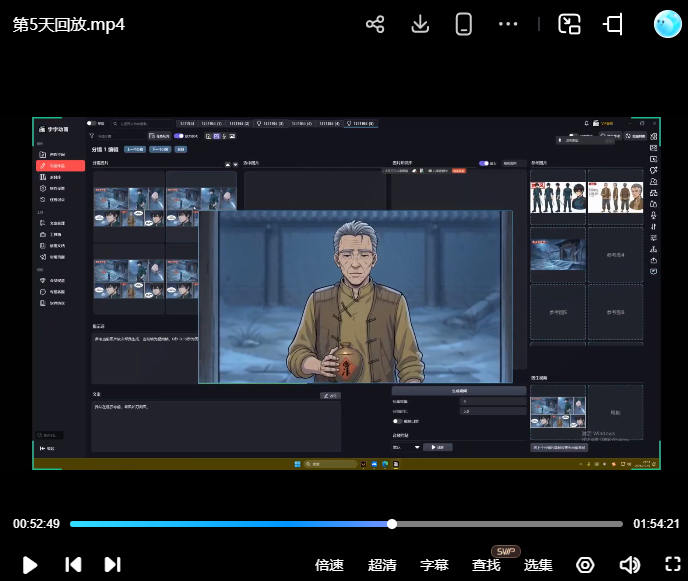The height and width of the screenshot is (581, 688).
Task: Click the download icon in the top bar
Action: [420, 24]
